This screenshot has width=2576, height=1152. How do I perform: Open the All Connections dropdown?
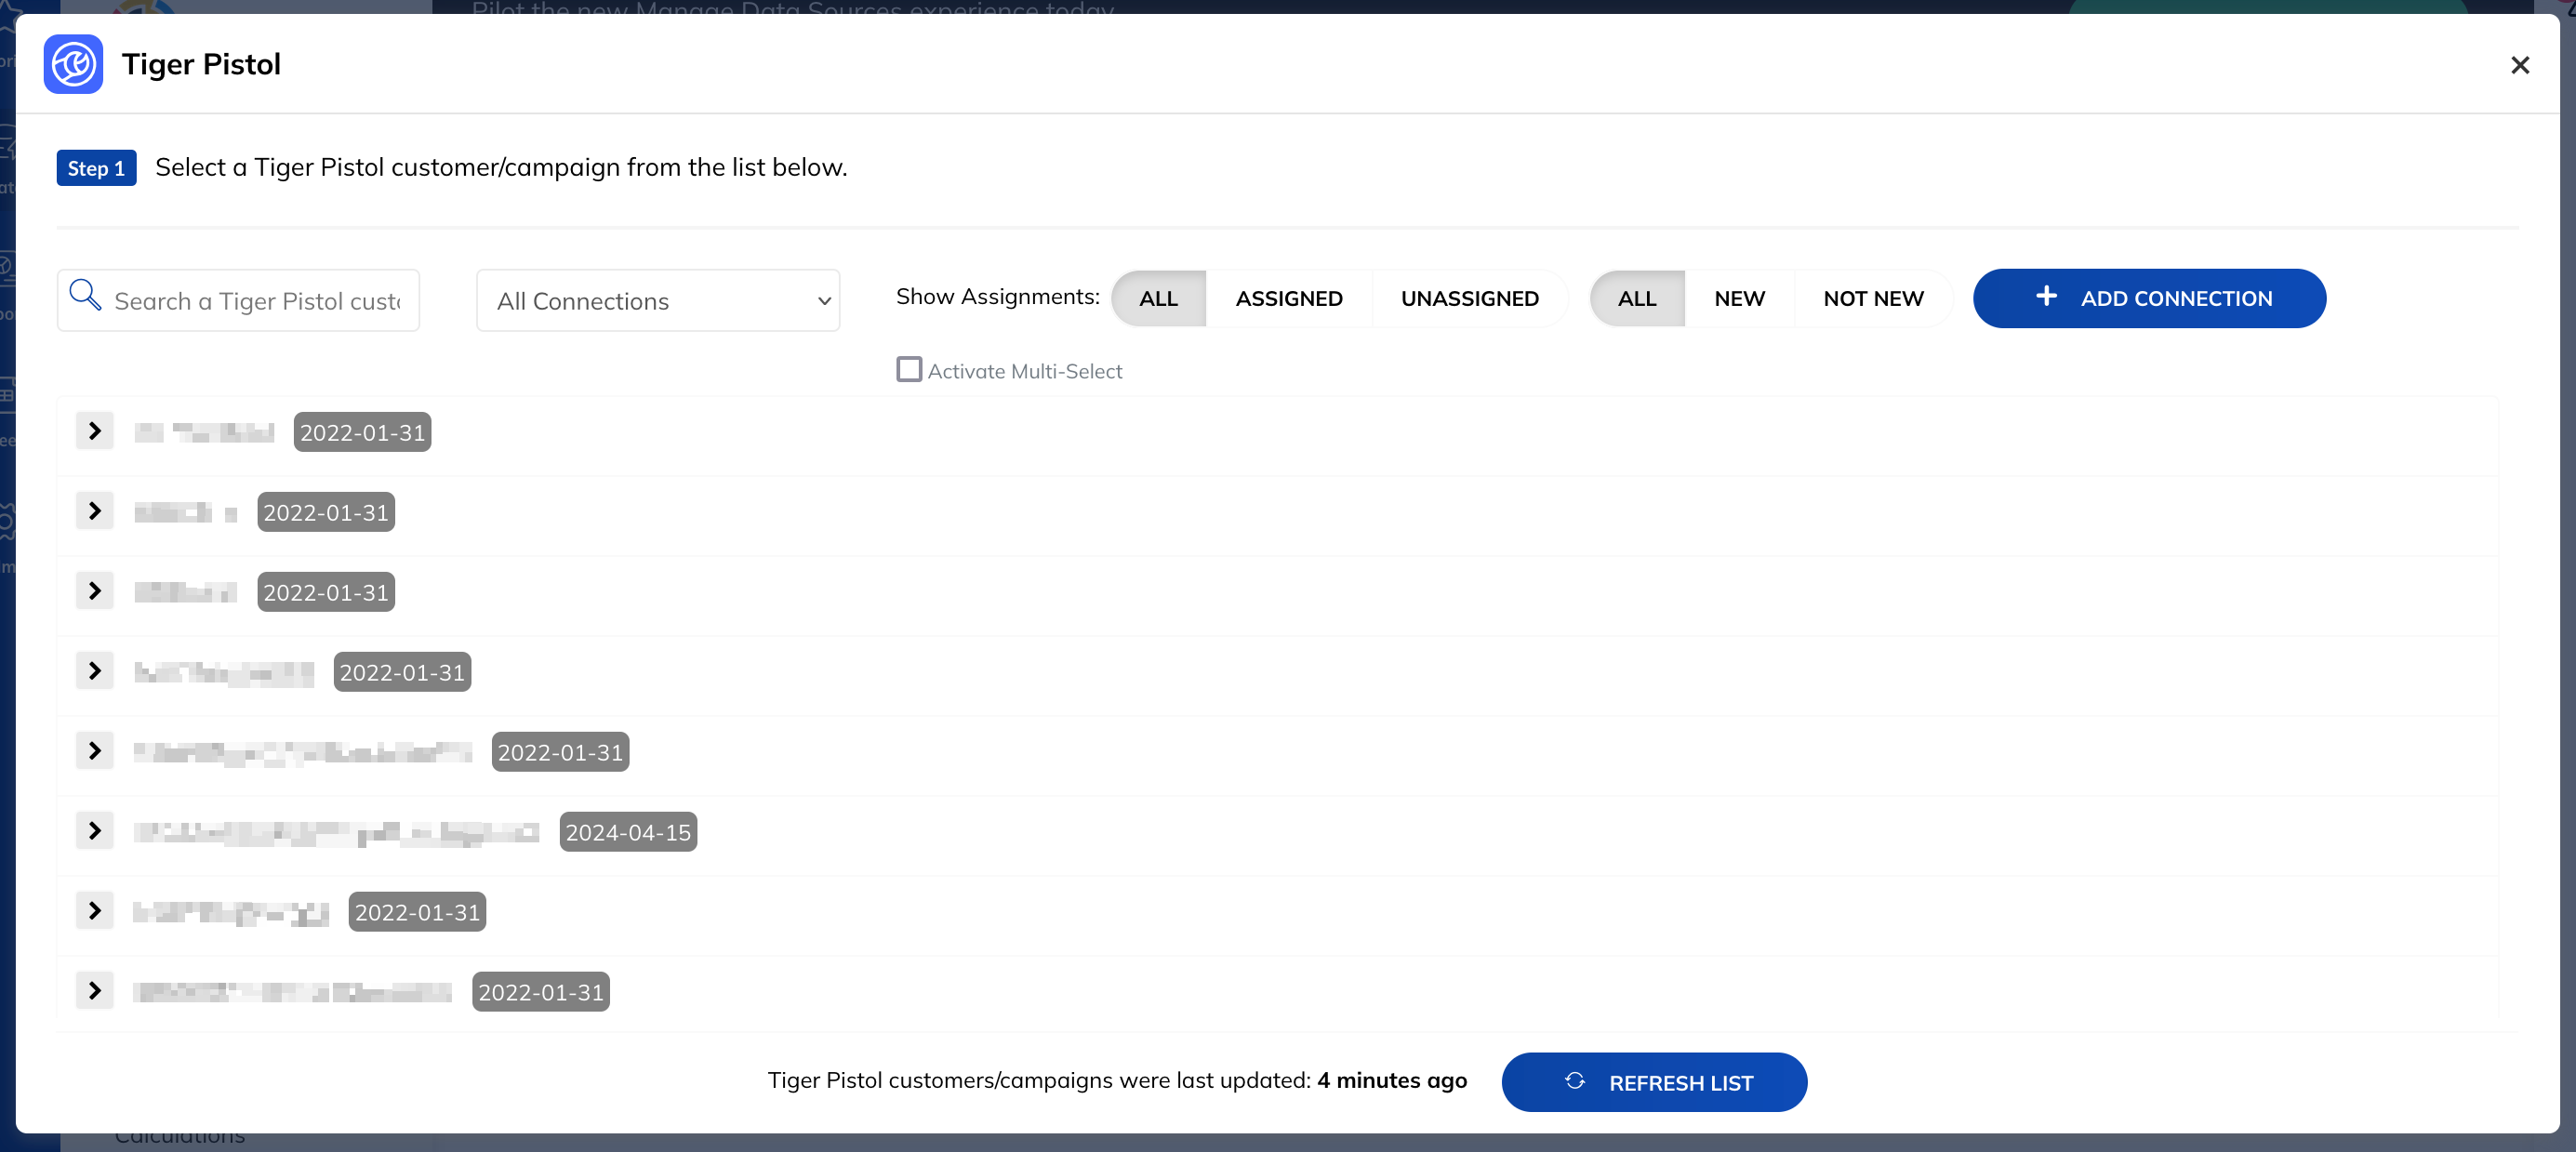point(658,300)
